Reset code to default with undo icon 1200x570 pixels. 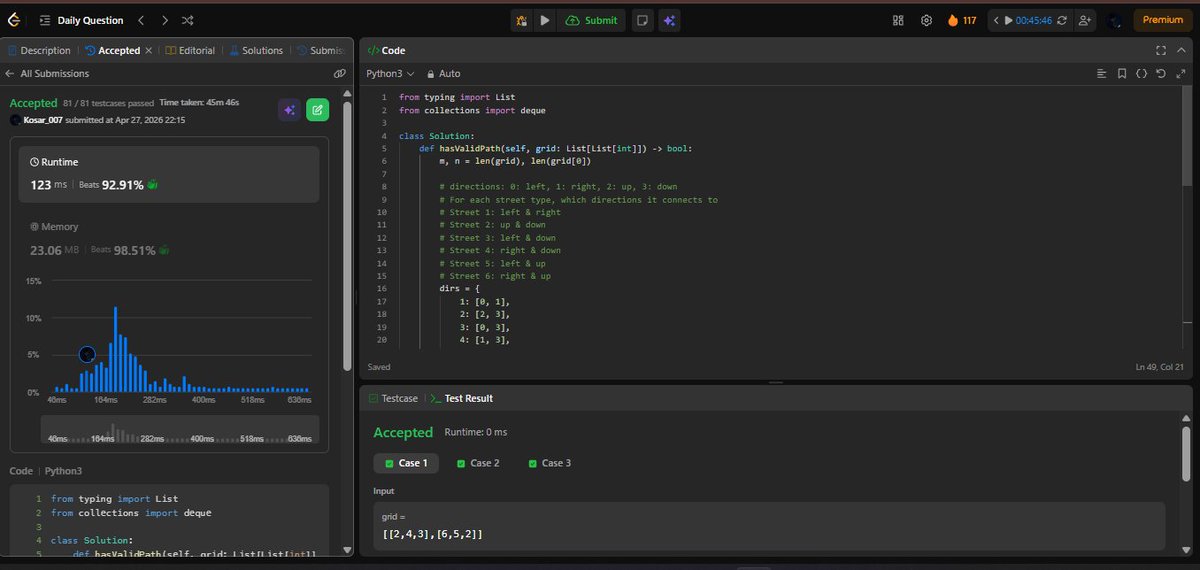coord(1160,73)
